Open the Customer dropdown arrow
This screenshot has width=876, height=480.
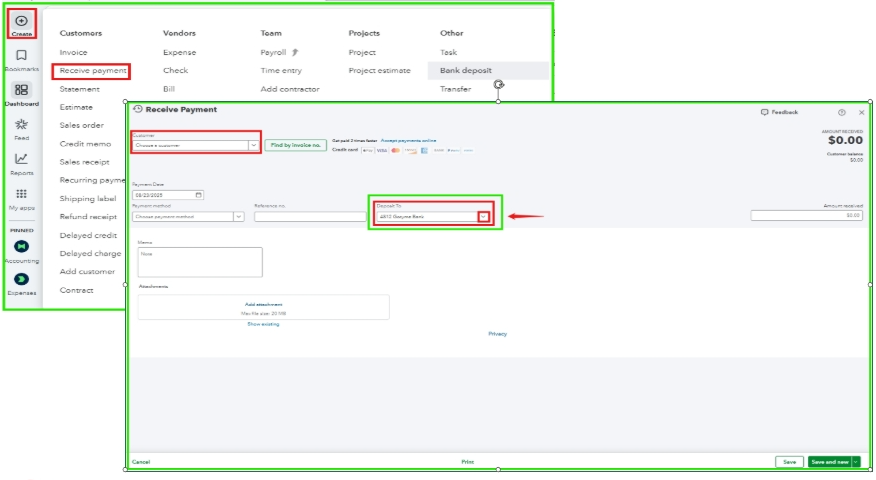coord(253,145)
